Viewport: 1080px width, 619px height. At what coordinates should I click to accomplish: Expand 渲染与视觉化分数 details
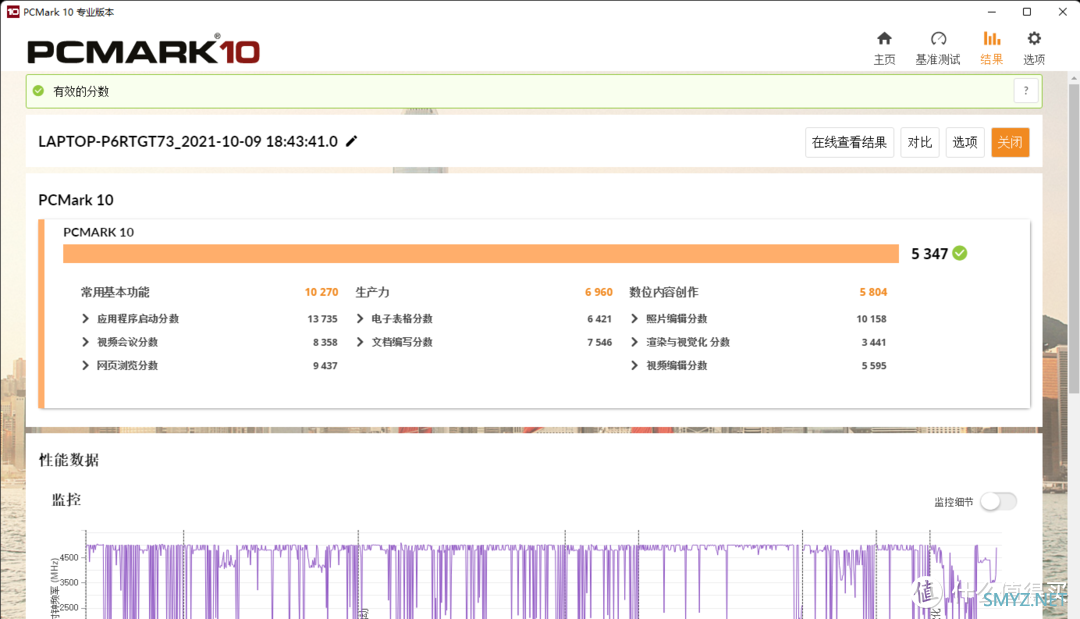(x=634, y=342)
